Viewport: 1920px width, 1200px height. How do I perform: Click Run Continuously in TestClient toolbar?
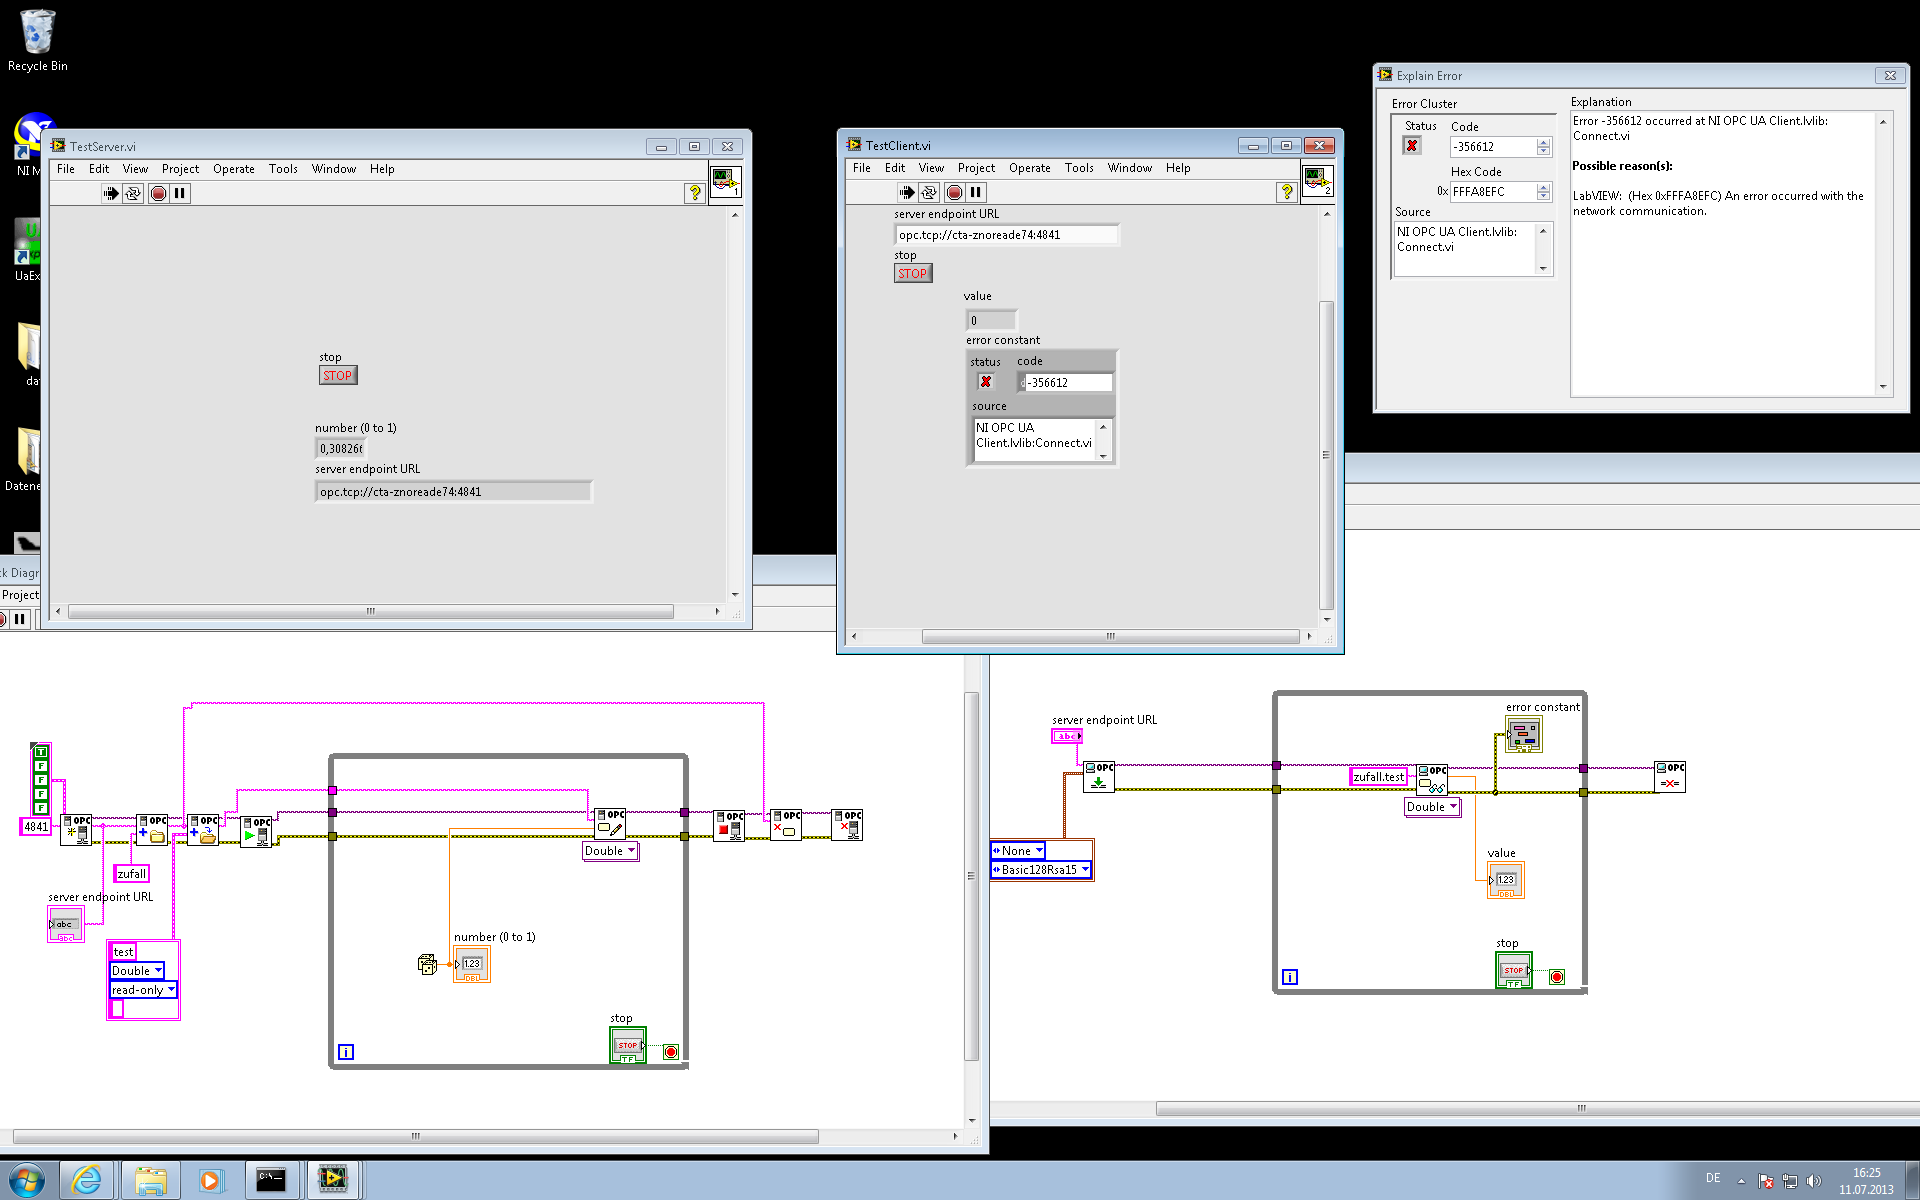point(929,192)
